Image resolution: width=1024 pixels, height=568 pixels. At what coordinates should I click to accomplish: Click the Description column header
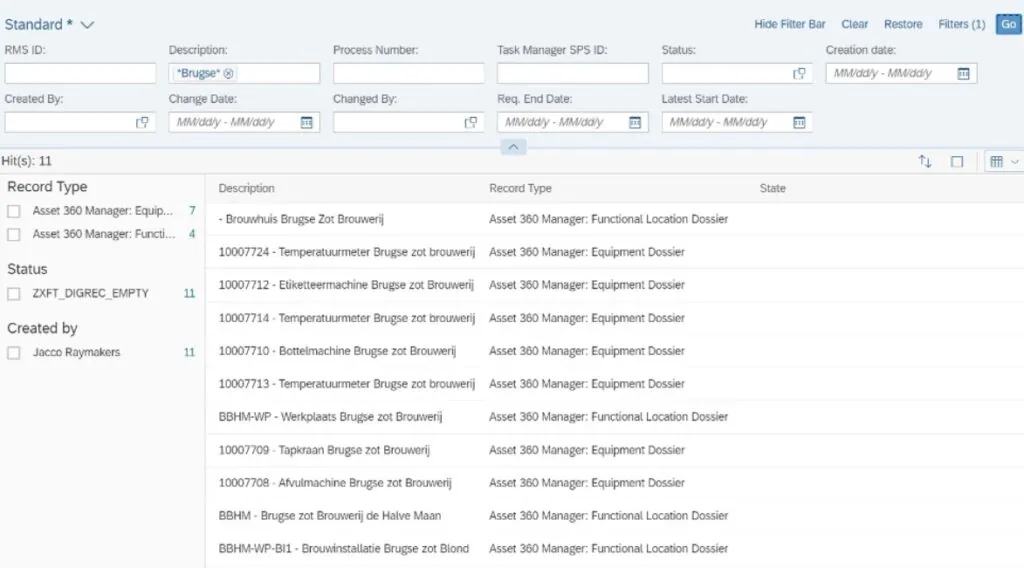[x=246, y=188]
